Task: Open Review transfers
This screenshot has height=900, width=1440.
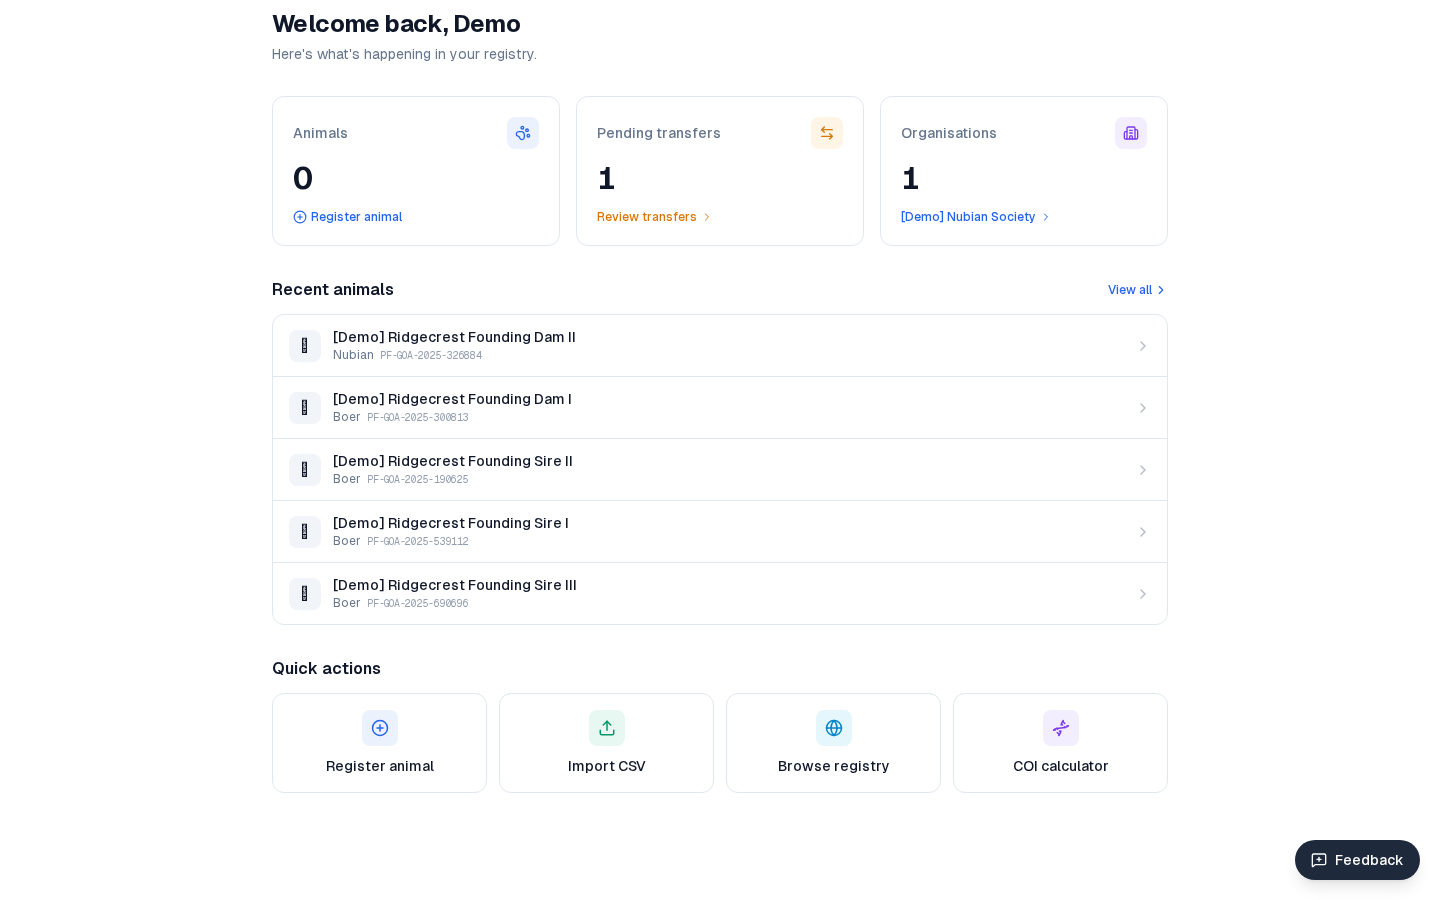Action: click(647, 217)
